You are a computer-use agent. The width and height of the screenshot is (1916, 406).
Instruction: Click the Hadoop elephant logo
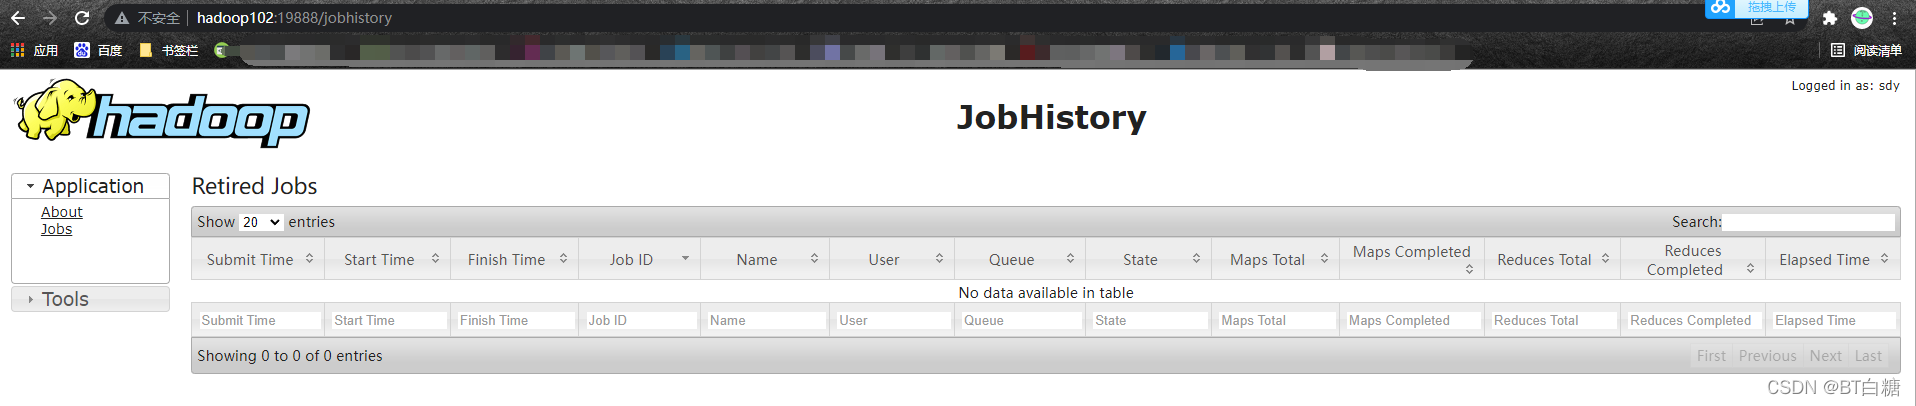pyautogui.click(x=162, y=114)
